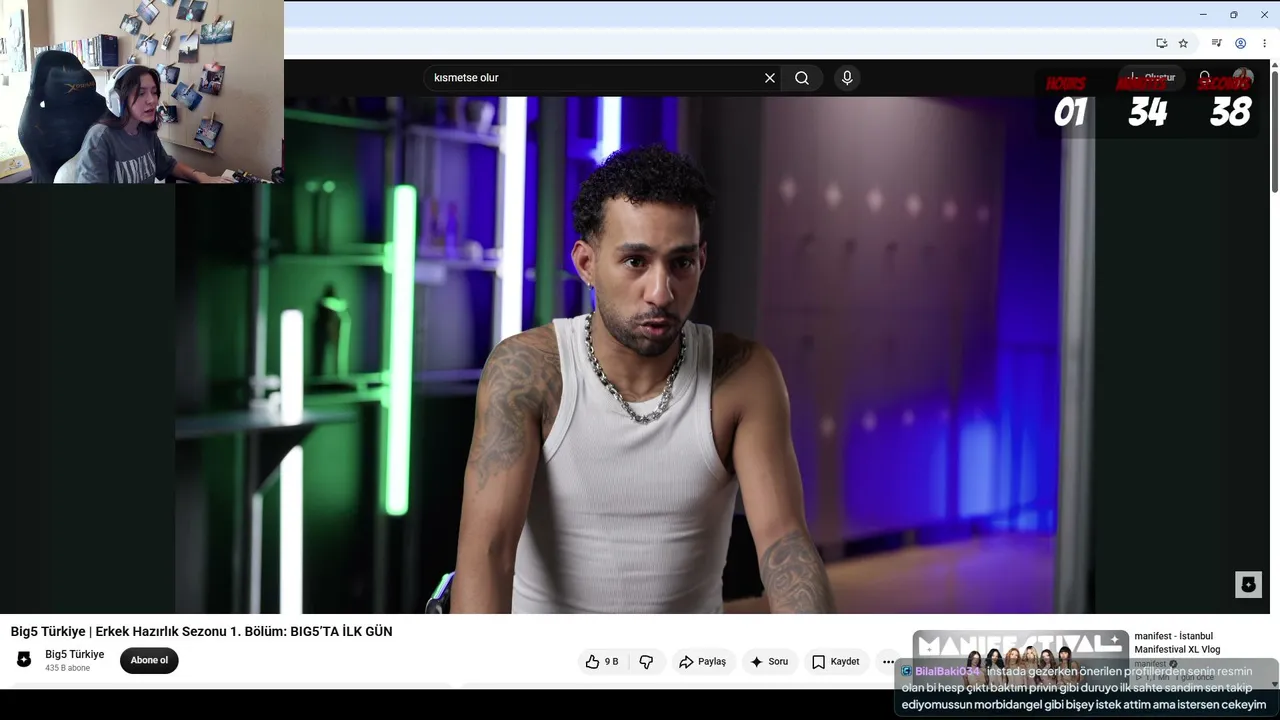Viewport: 1280px width, 720px height.
Task: Open Chrome three-dot menu
Action: coord(1264,43)
